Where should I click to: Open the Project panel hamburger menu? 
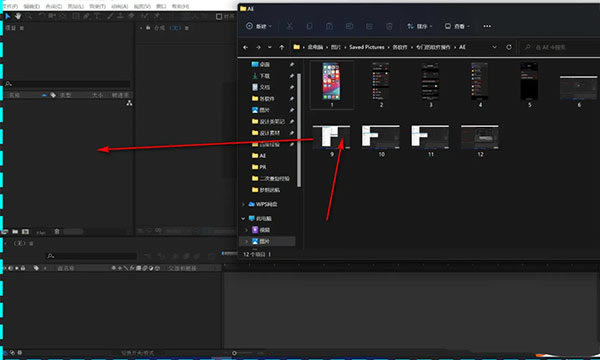click(22, 28)
